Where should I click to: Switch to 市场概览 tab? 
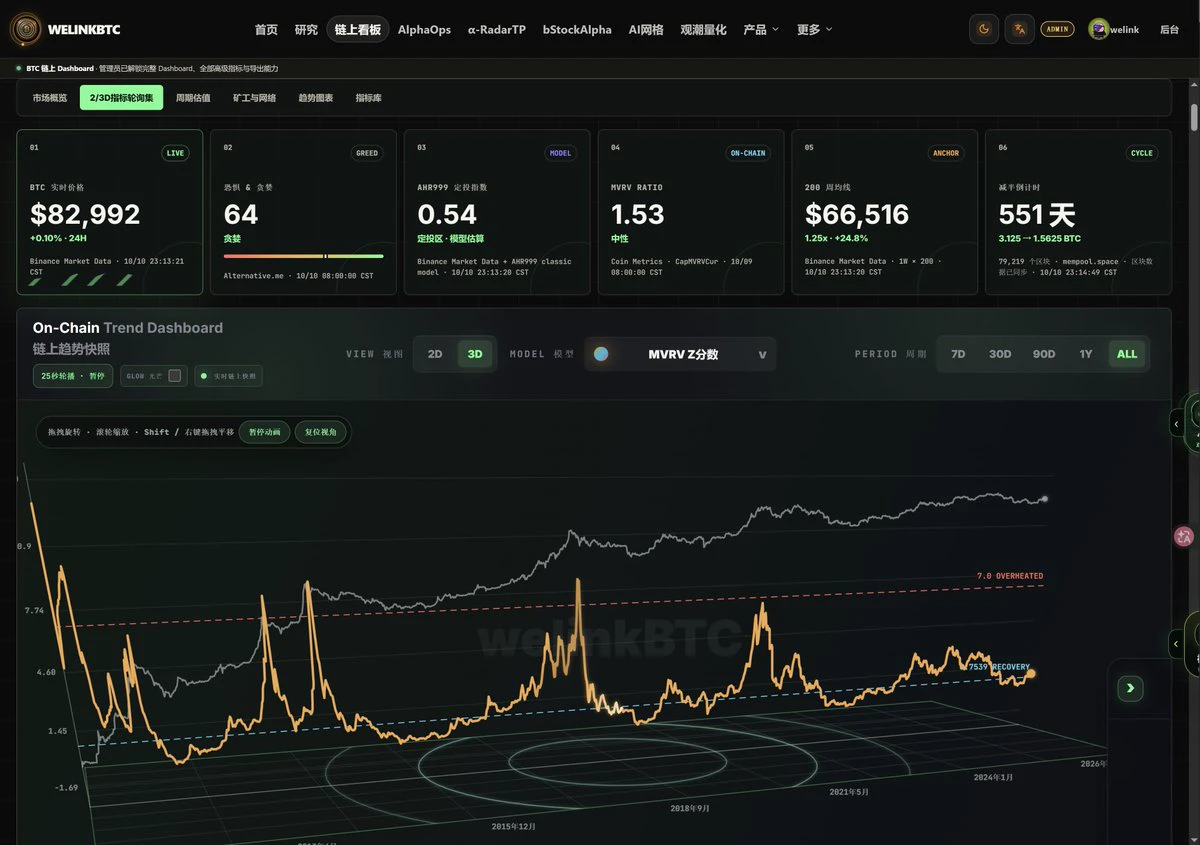pyautogui.click(x=50, y=98)
